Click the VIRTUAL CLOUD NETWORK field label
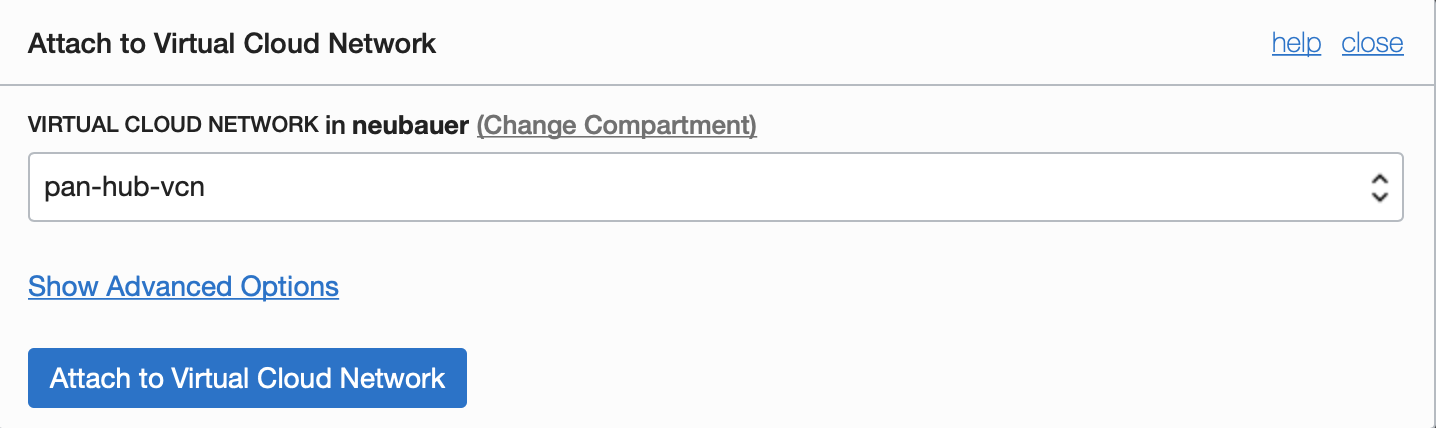This screenshot has height=428, width=1436. point(173,125)
